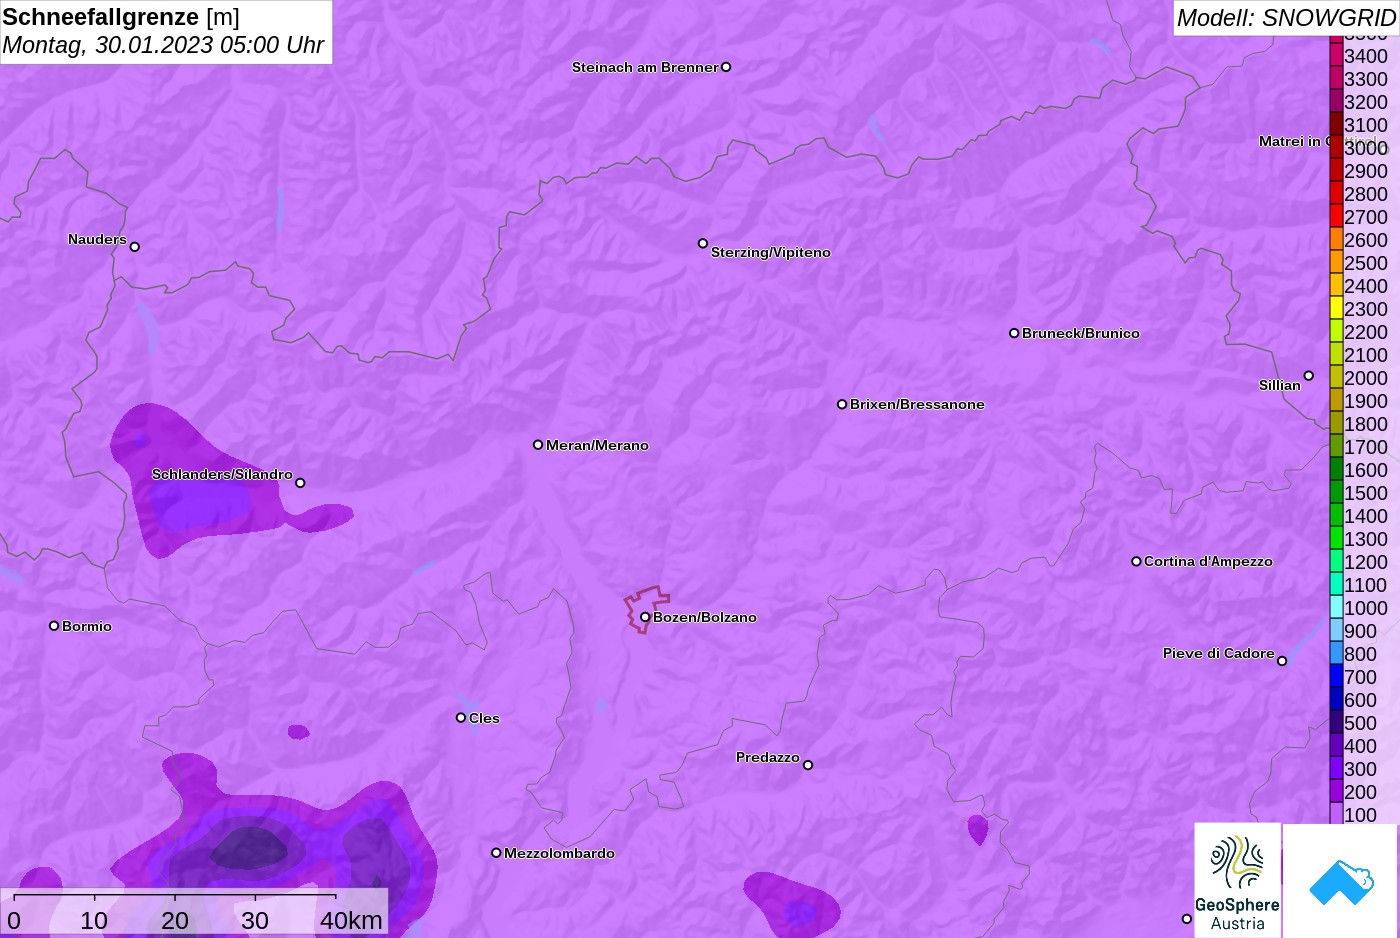1400x938 pixels.
Task: Click the Steinach am Brenner location marker
Action: coord(726,67)
